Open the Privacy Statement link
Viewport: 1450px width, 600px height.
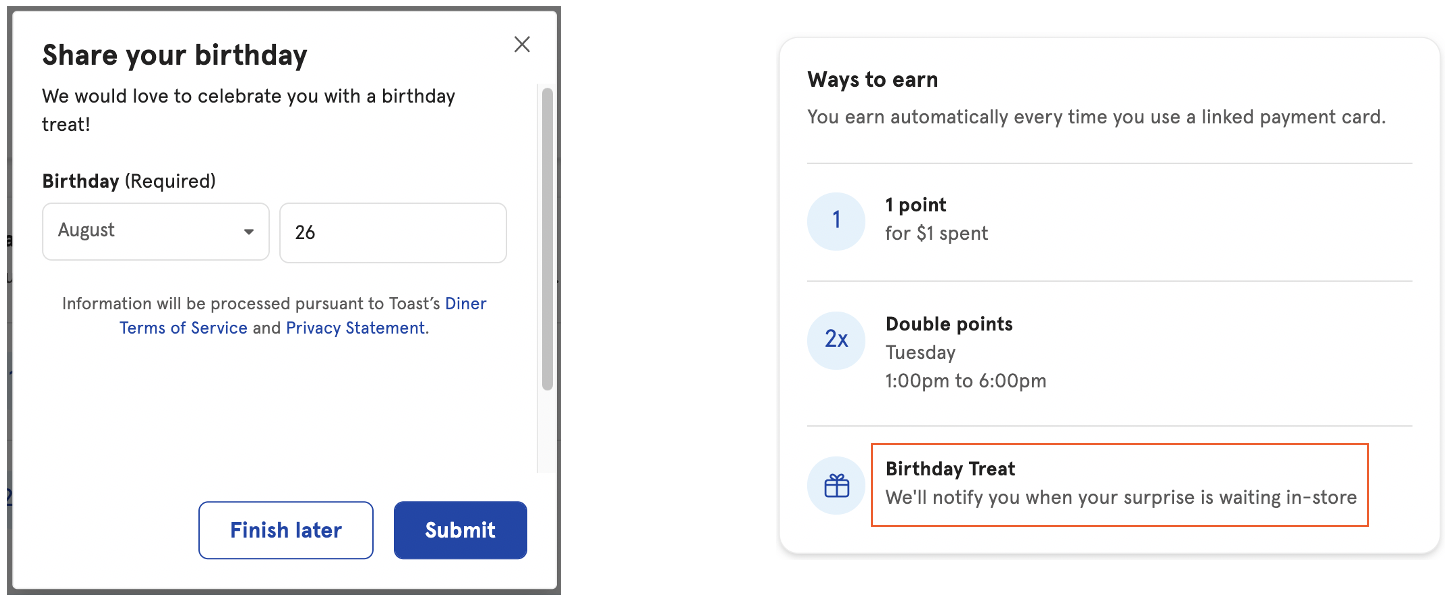pyautogui.click(x=355, y=328)
